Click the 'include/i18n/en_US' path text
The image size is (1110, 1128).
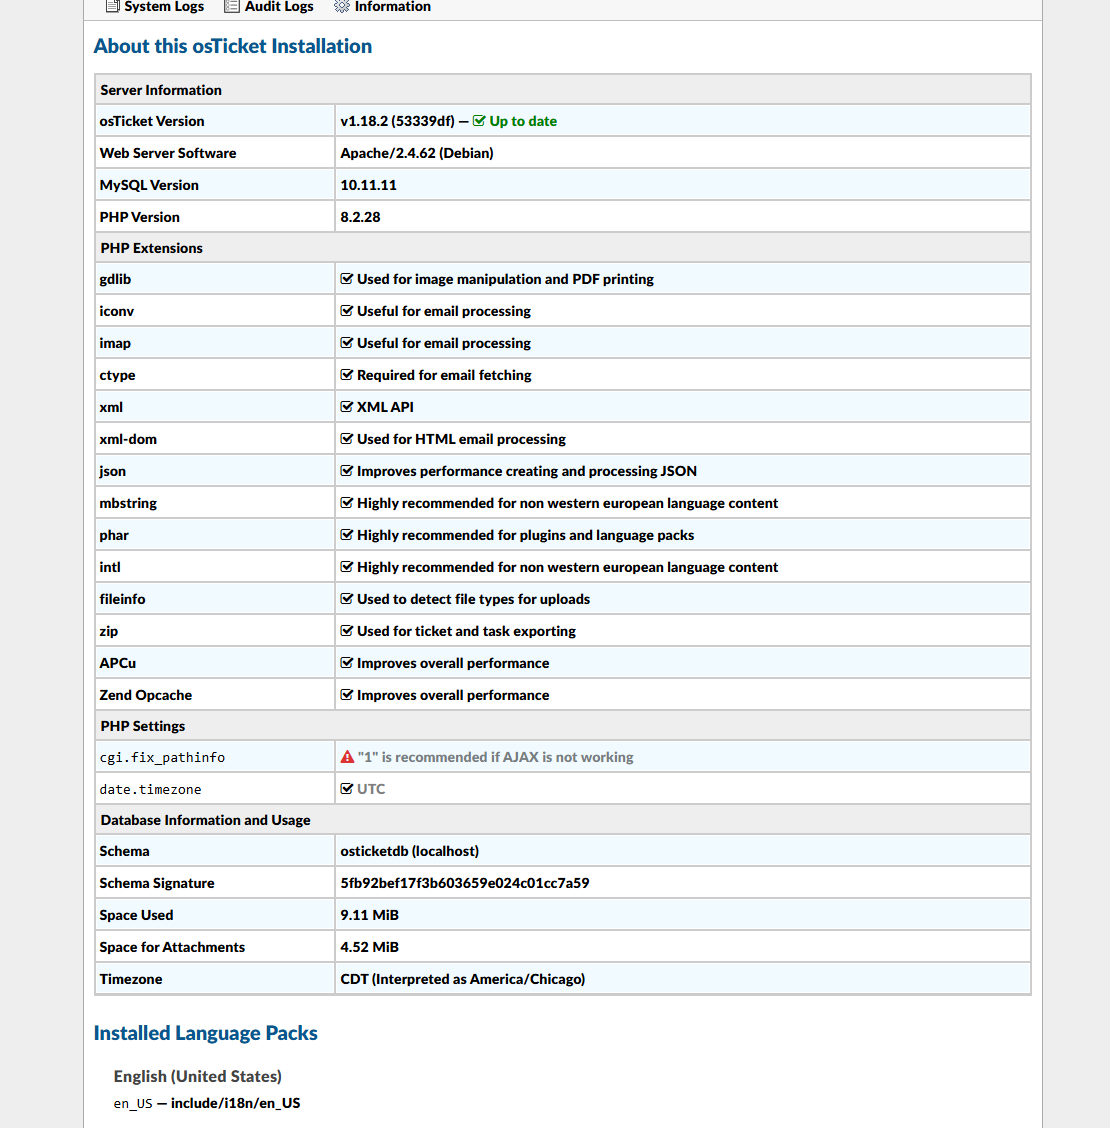(x=235, y=1103)
